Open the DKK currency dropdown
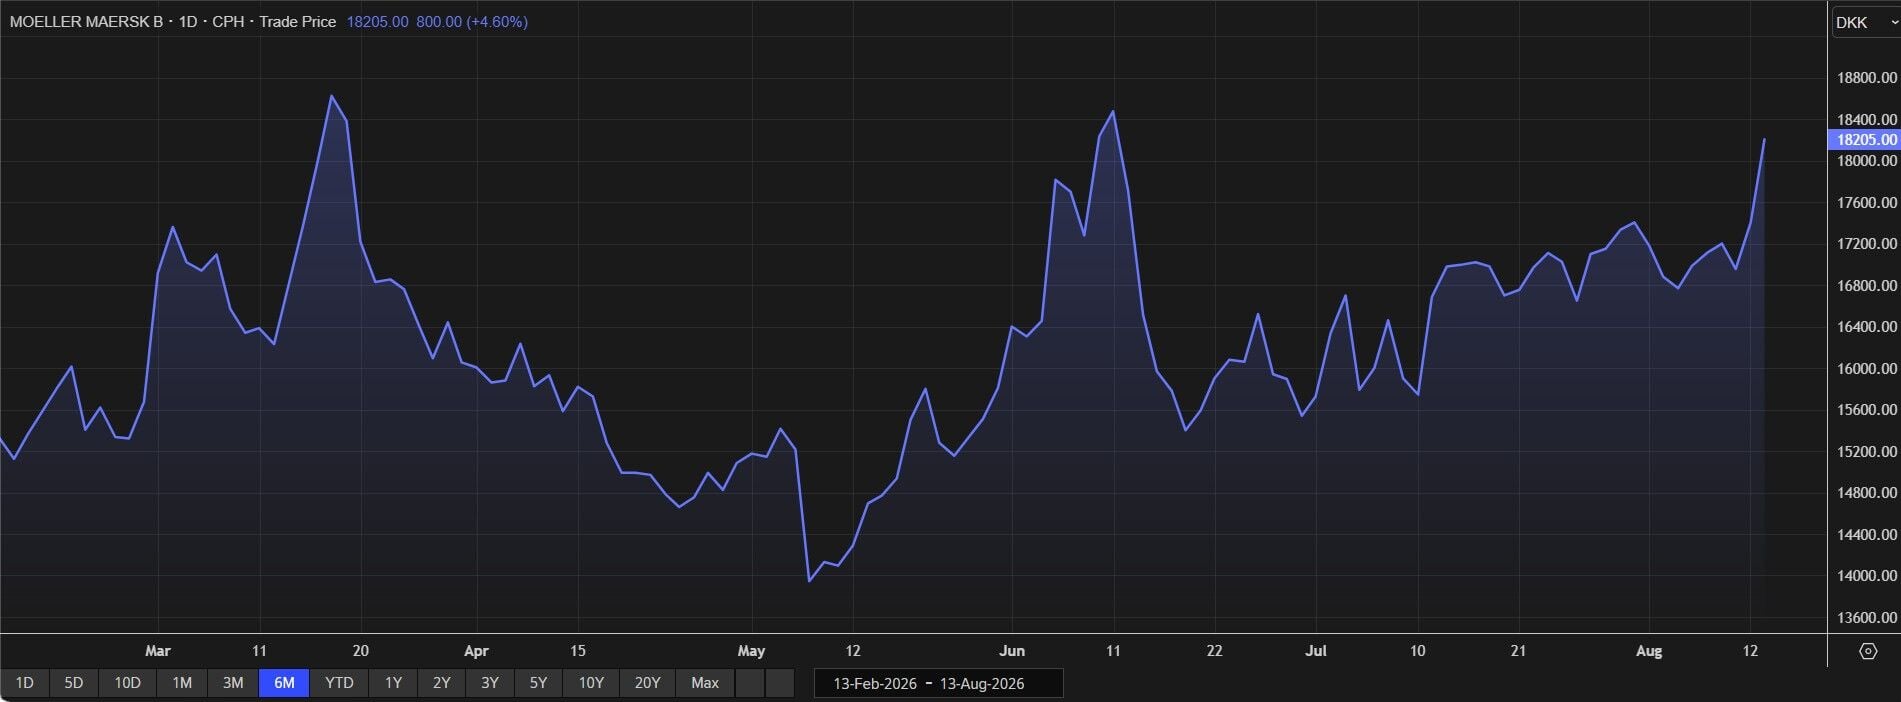Viewport: 1901px width, 702px height. coord(1865,22)
